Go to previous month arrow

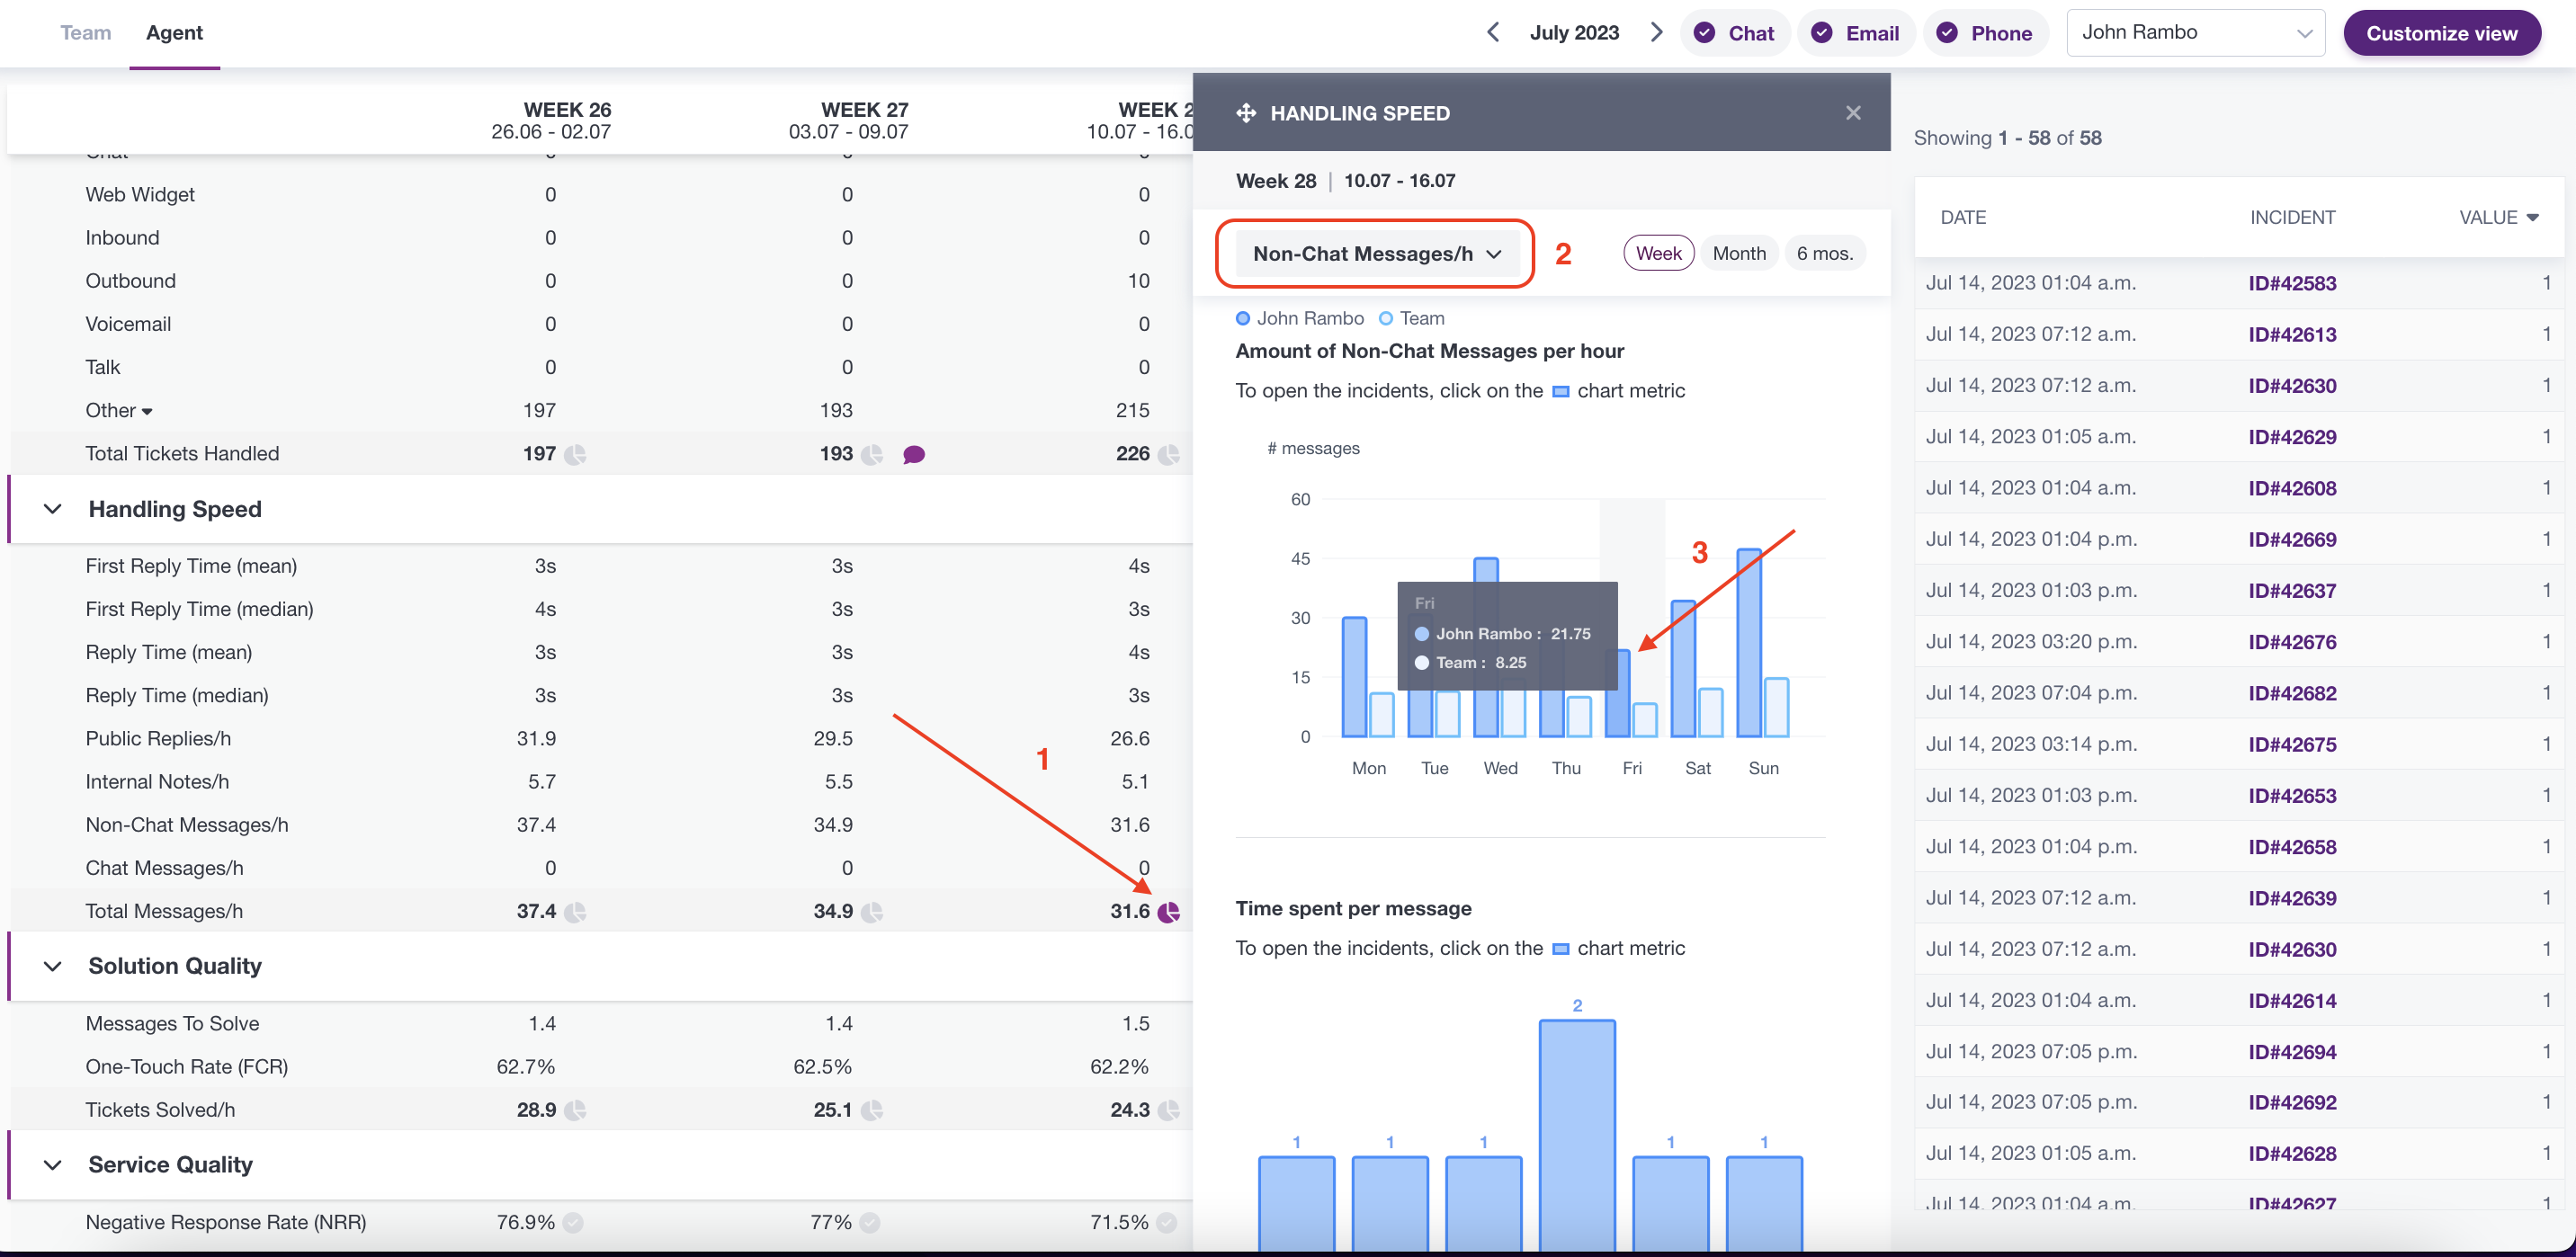pyautogui.click(x=1493, y=32)
